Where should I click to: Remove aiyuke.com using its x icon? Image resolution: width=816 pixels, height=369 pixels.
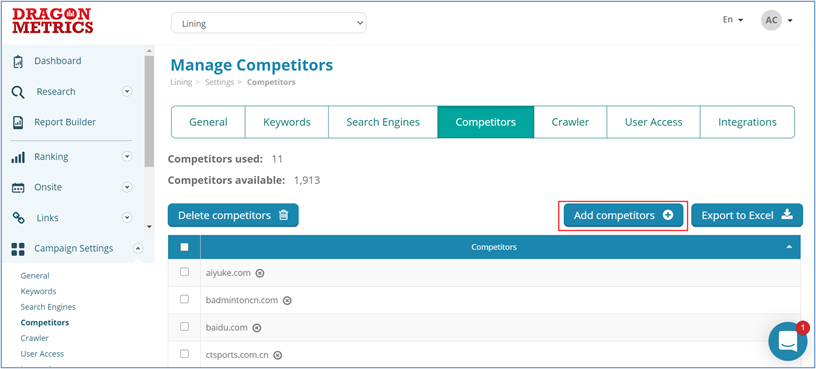click(x=260, y=273)
